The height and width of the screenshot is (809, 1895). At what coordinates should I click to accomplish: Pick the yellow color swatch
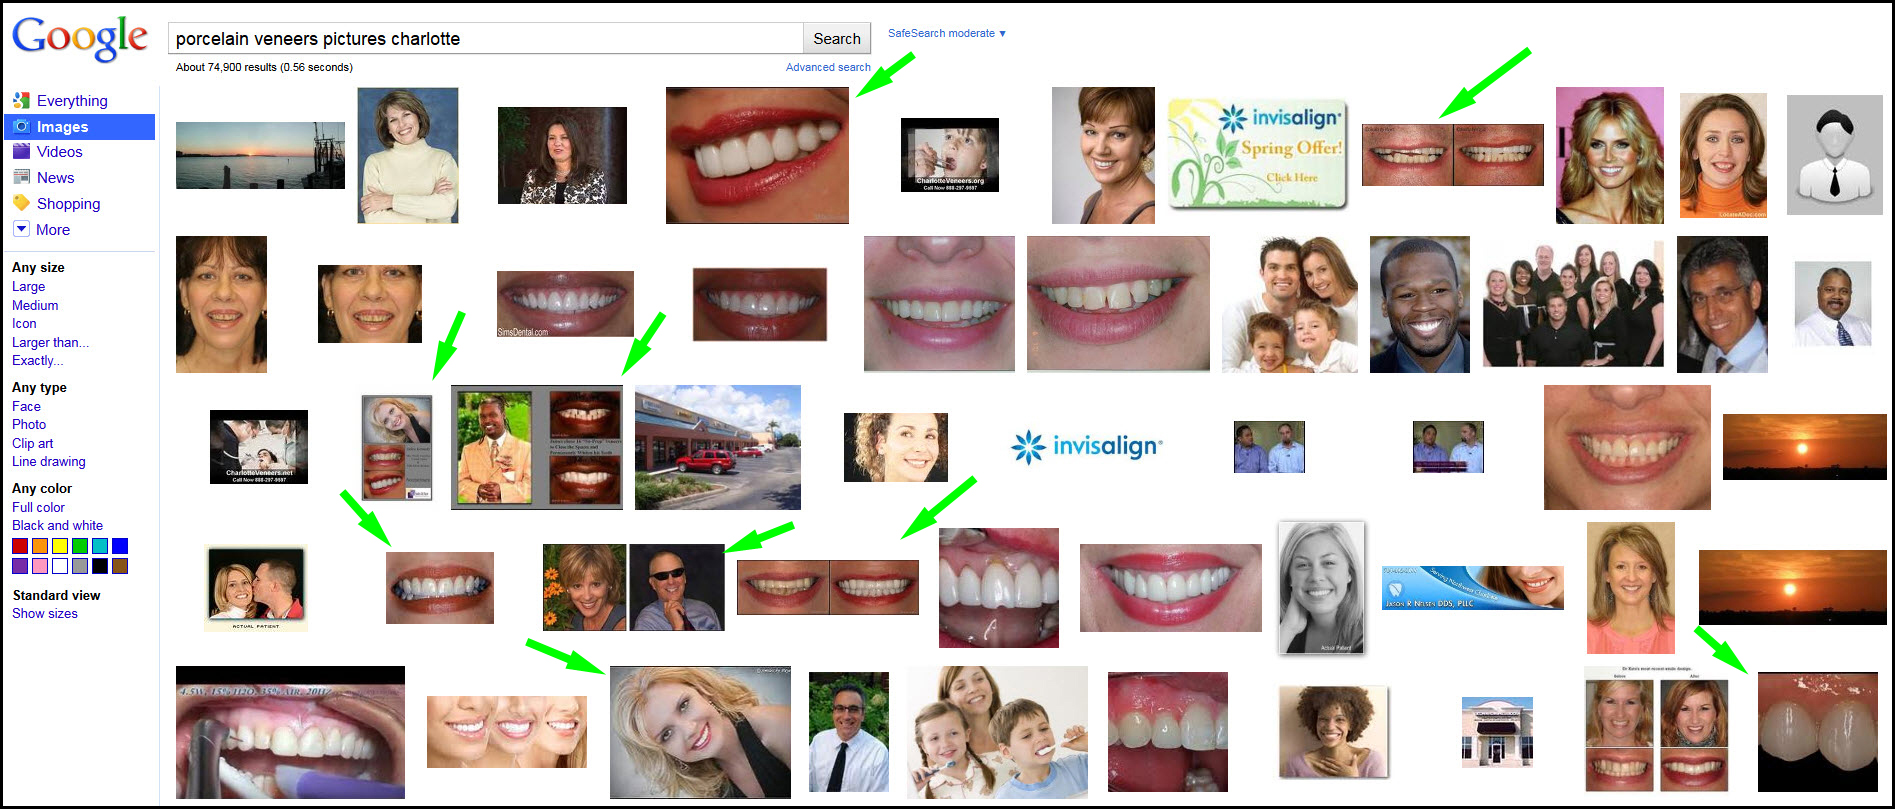point(60,546)
